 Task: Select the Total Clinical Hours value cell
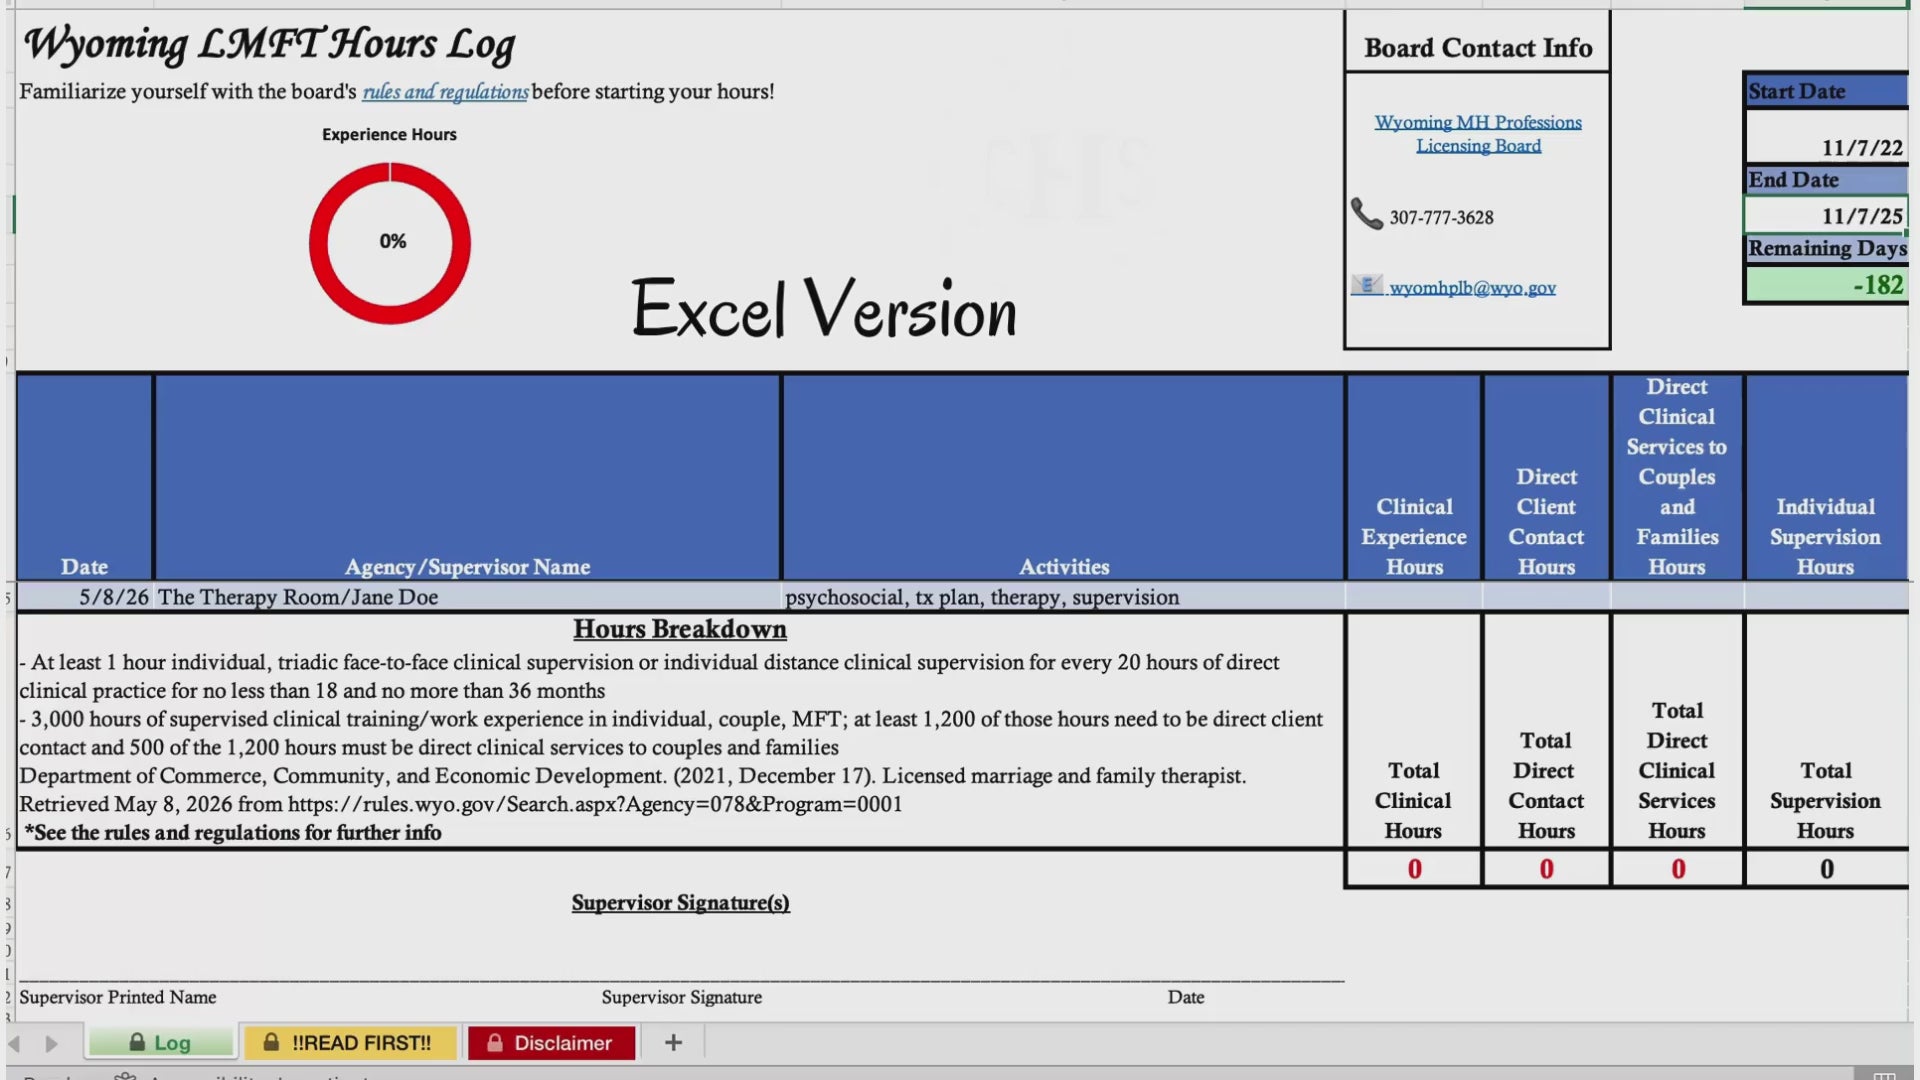pyautogui.click(x=1414, y=869)
